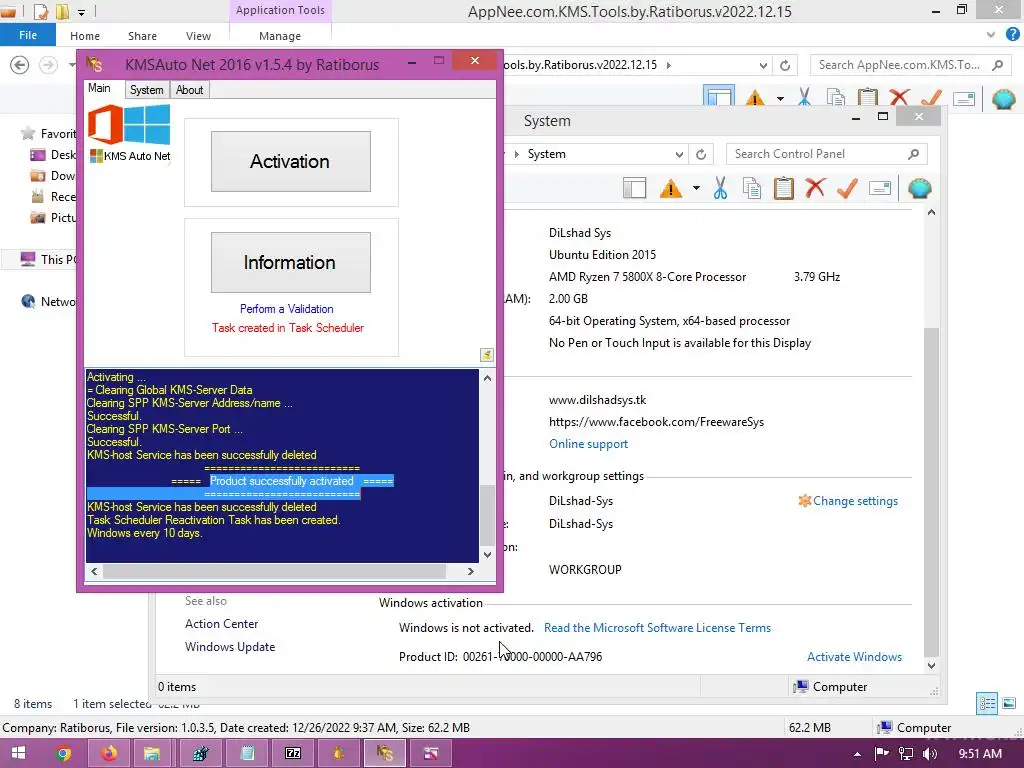The height and width of the screenshot is (768, 1024).
Task: Click the Activate Windows link
Action: tap(854, 657)
